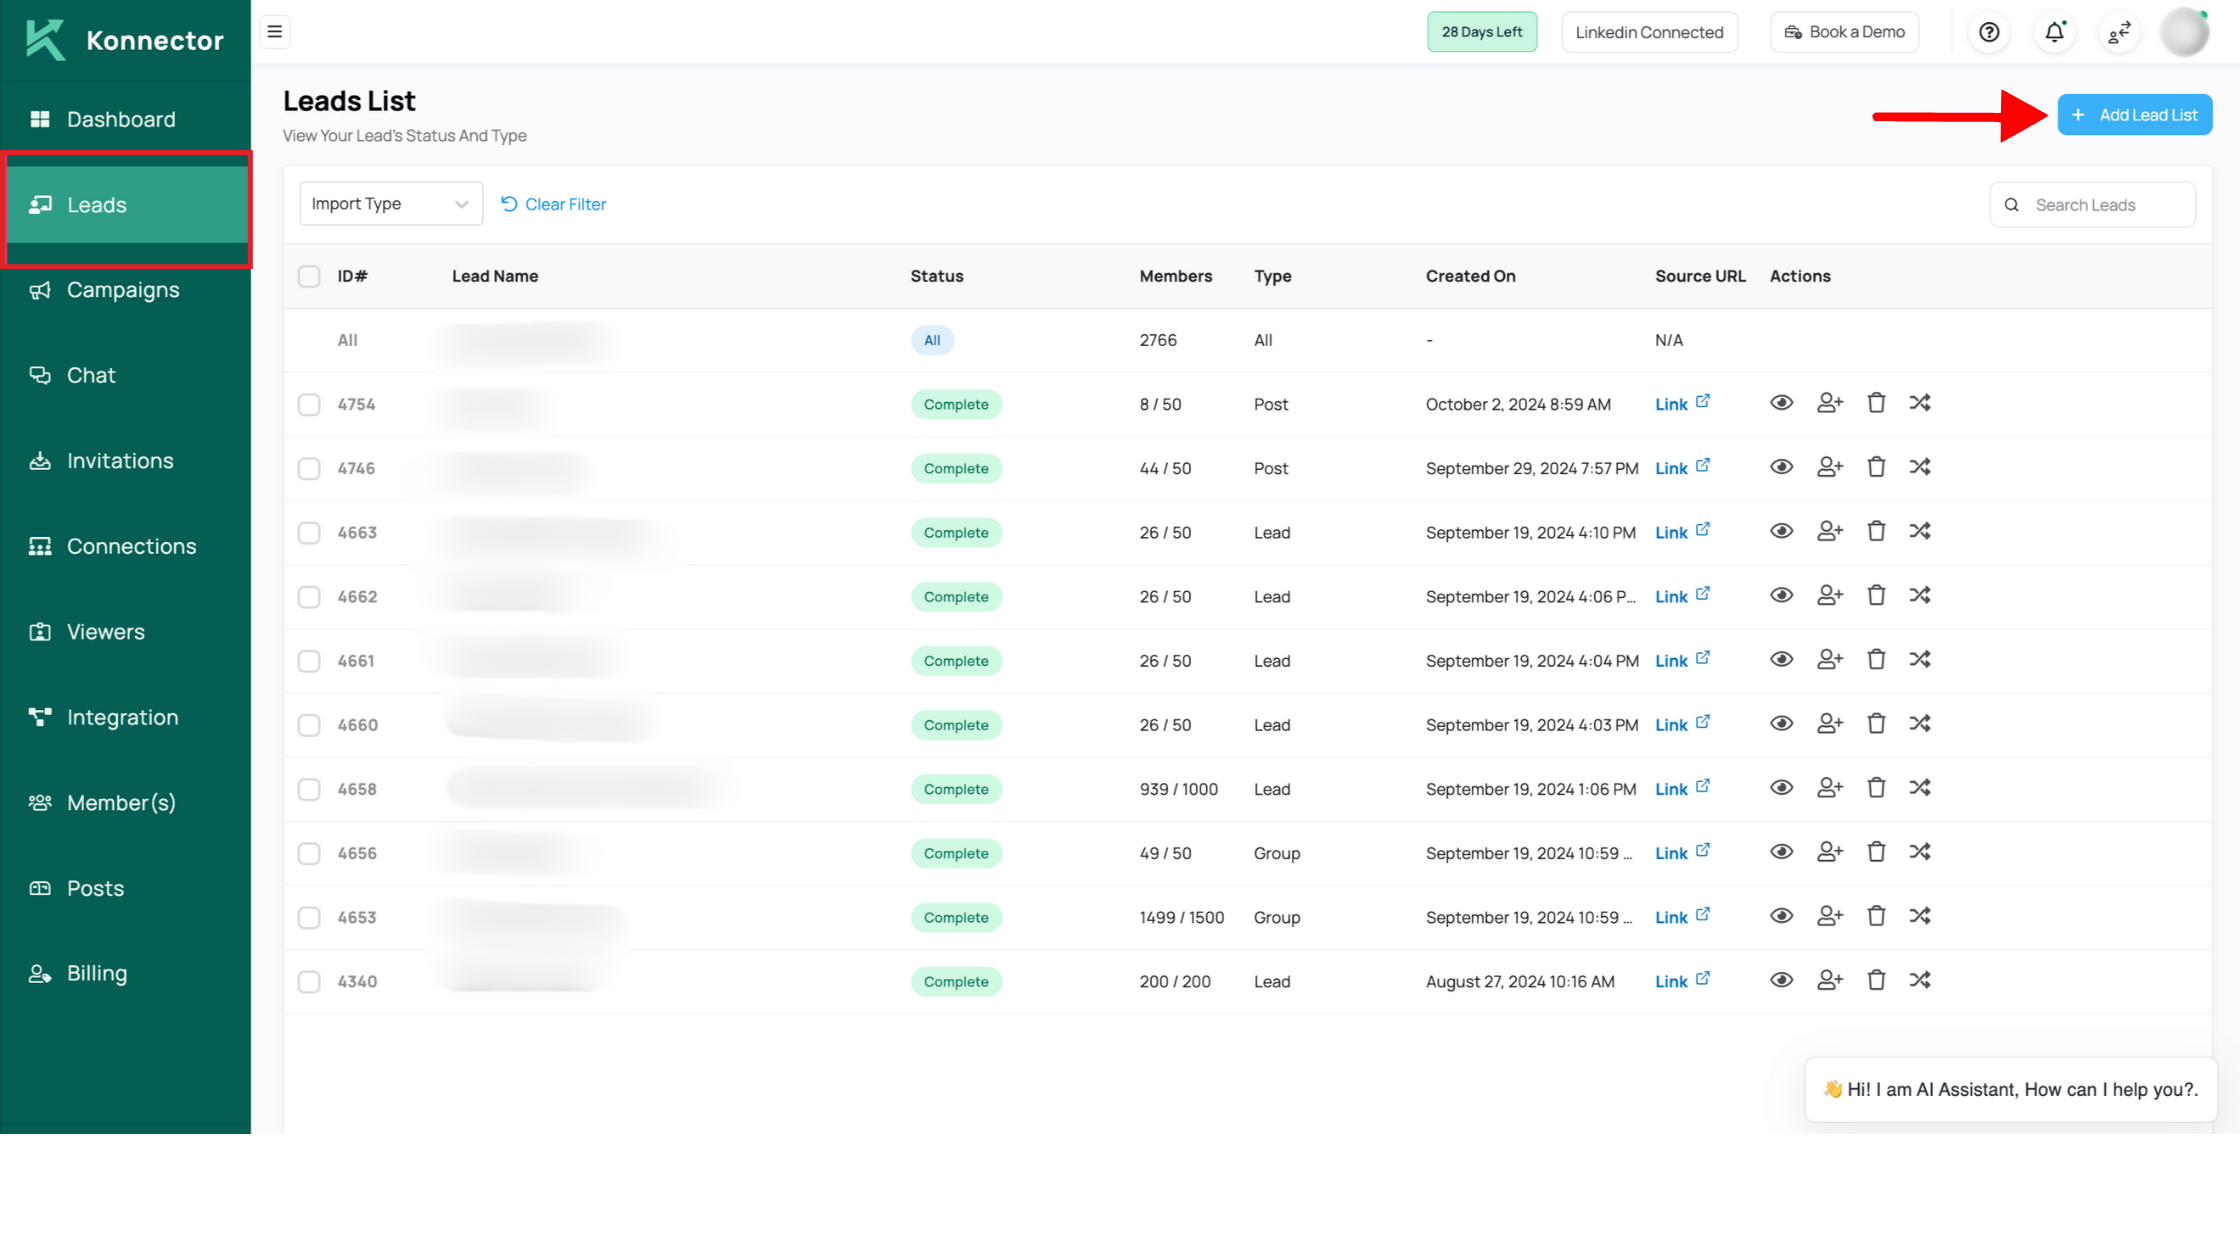Image resolution: width=2240 pixels, height=1260 pixels.
Task: Toggle checkbox for lead 4661
Action: click(x=308, y=660)
